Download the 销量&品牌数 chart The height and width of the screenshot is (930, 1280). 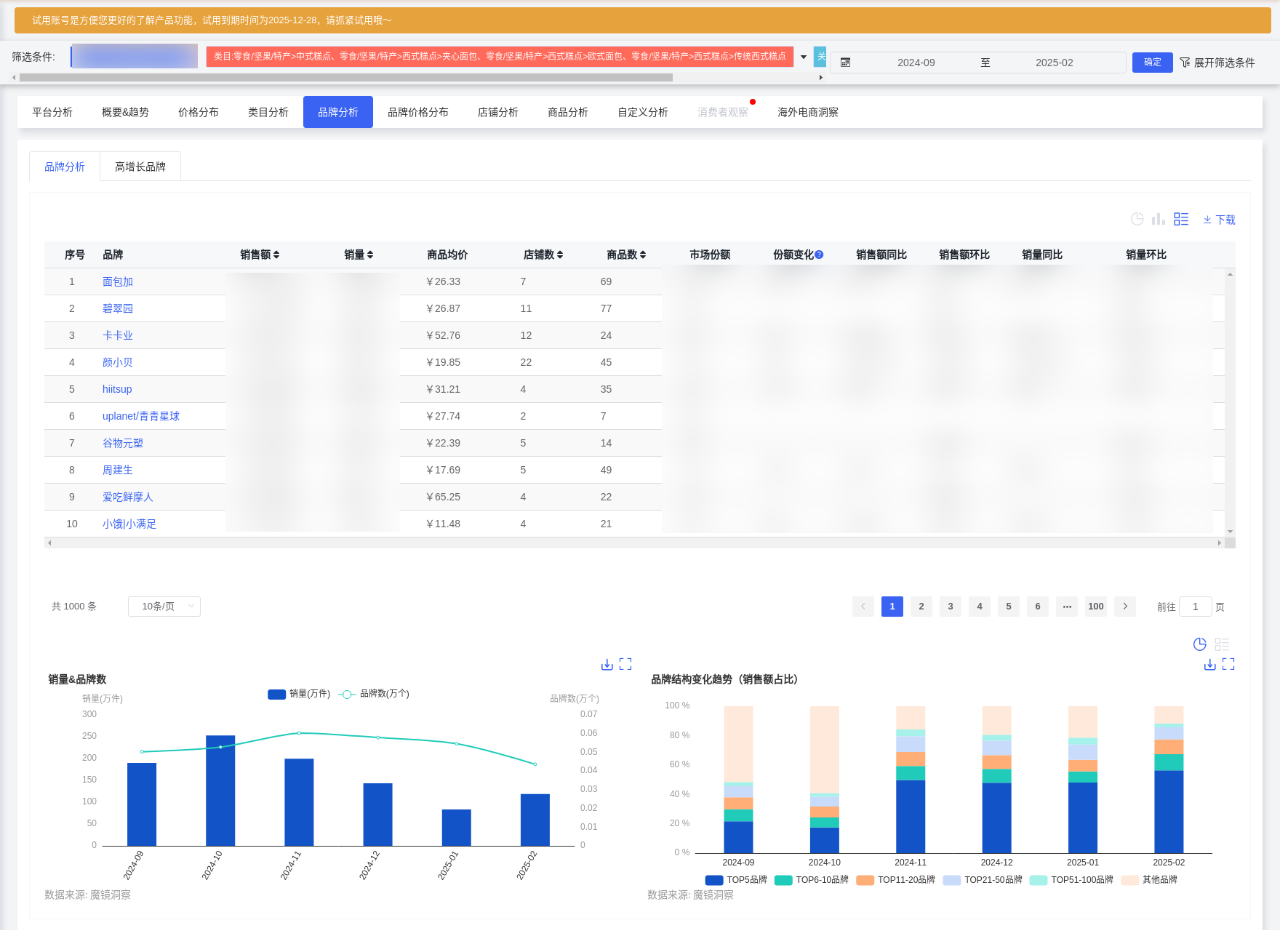coord(607,664)
